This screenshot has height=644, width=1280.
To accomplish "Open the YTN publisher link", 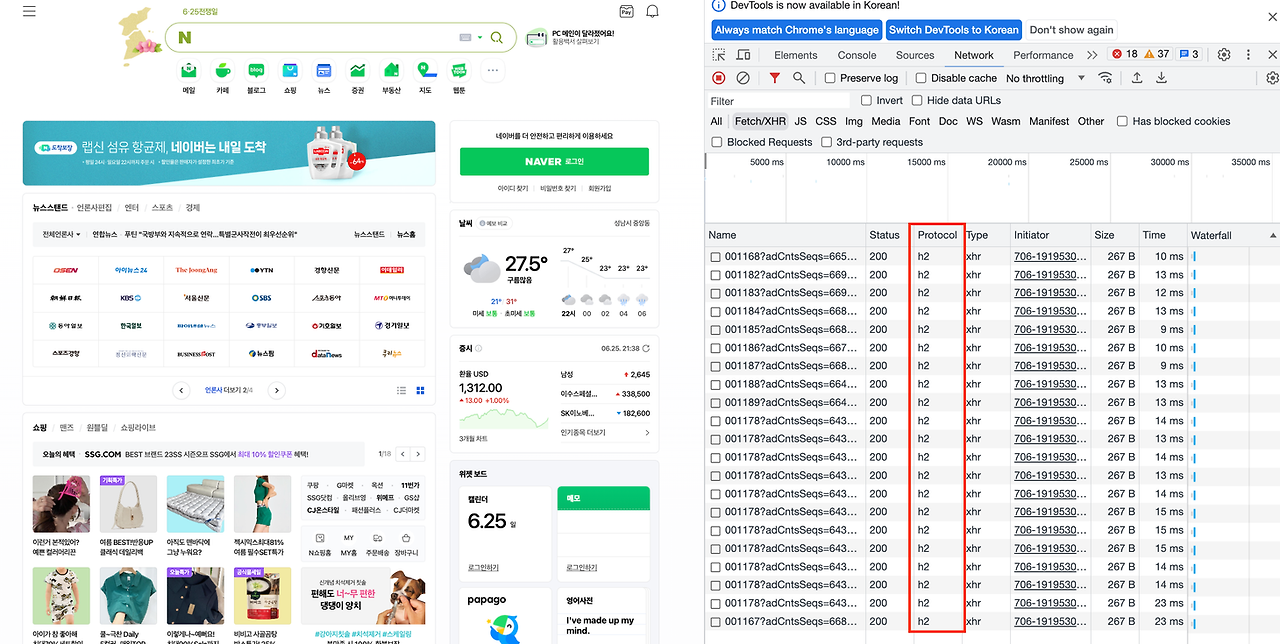I will pyautogui.click(x=261, y=270).
